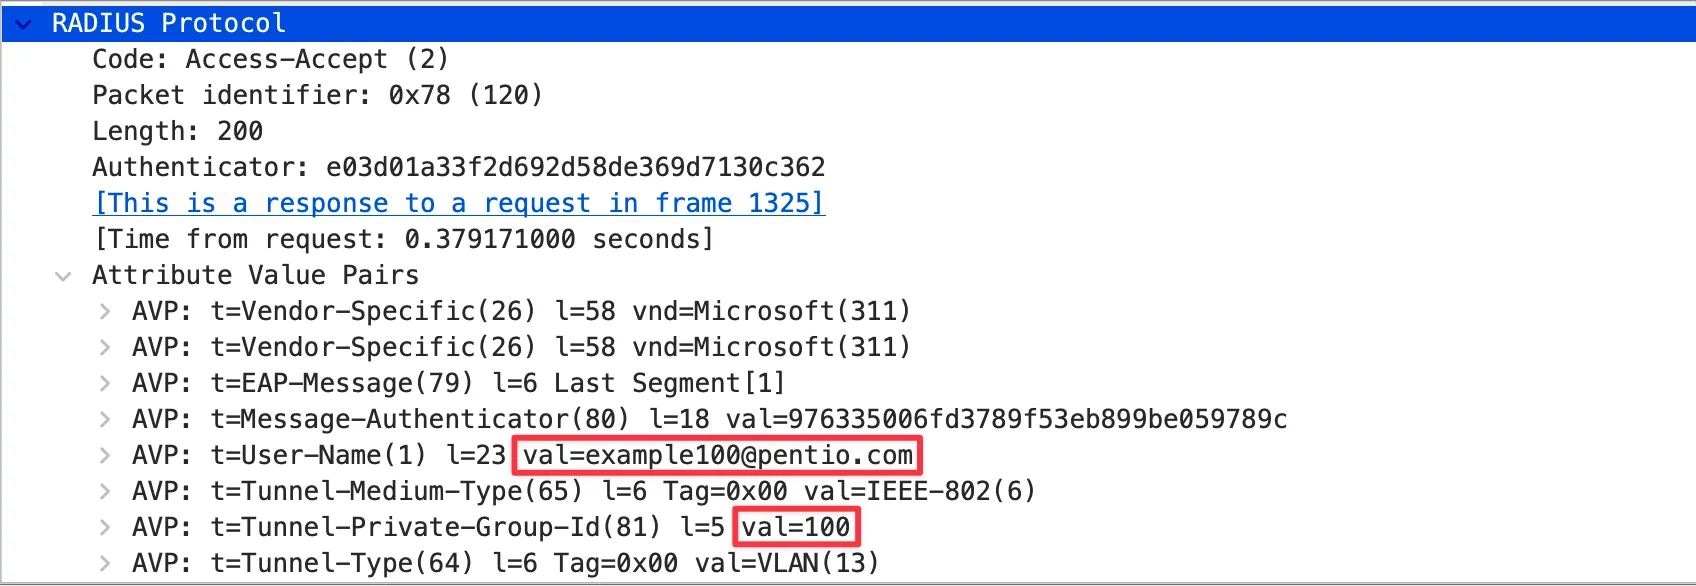Select the Code: Access-Accept line

(270, 60)
